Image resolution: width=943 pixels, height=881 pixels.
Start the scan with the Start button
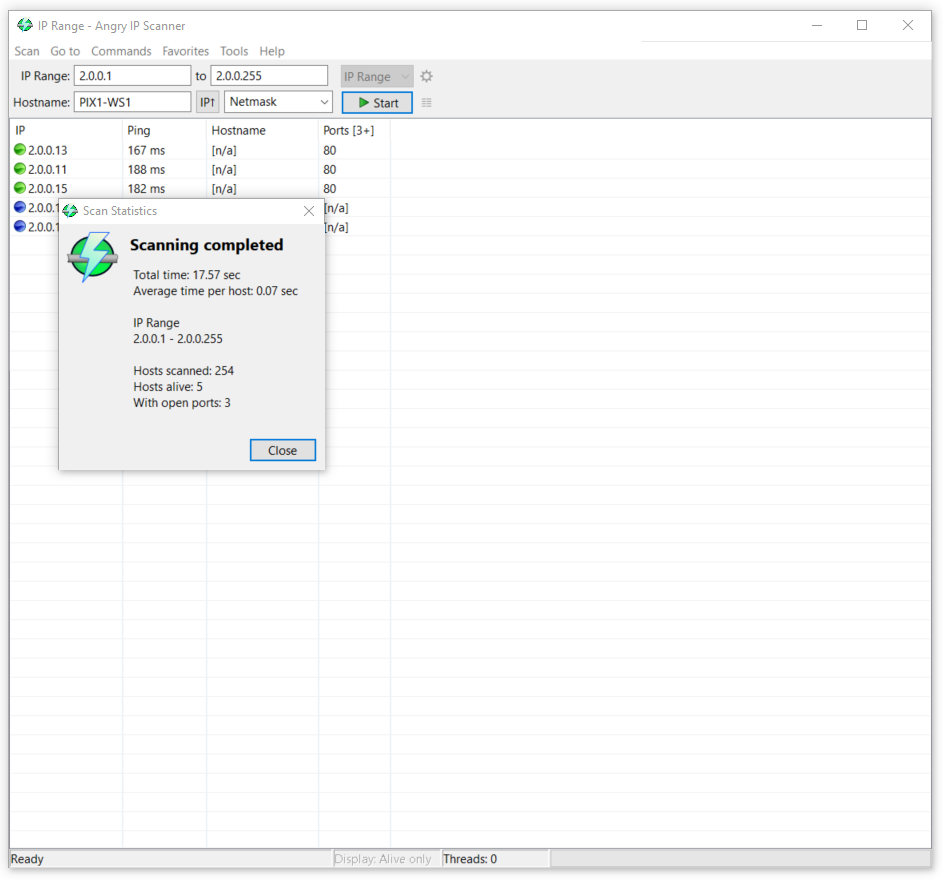coord(377,103)
